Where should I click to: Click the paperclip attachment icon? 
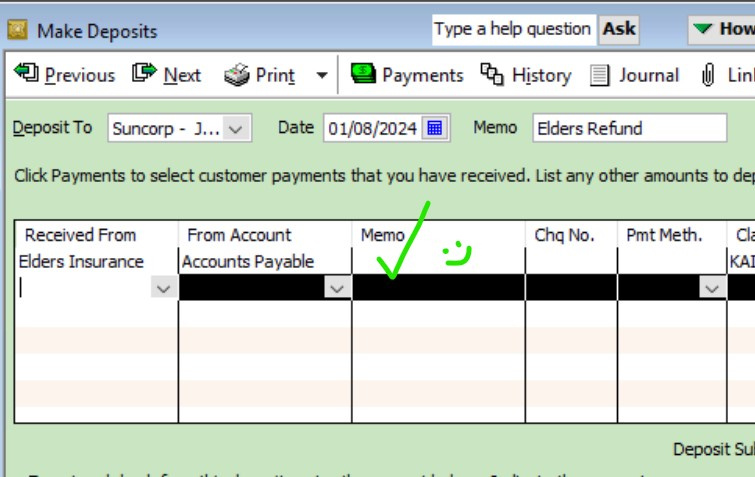click(708, 76)
